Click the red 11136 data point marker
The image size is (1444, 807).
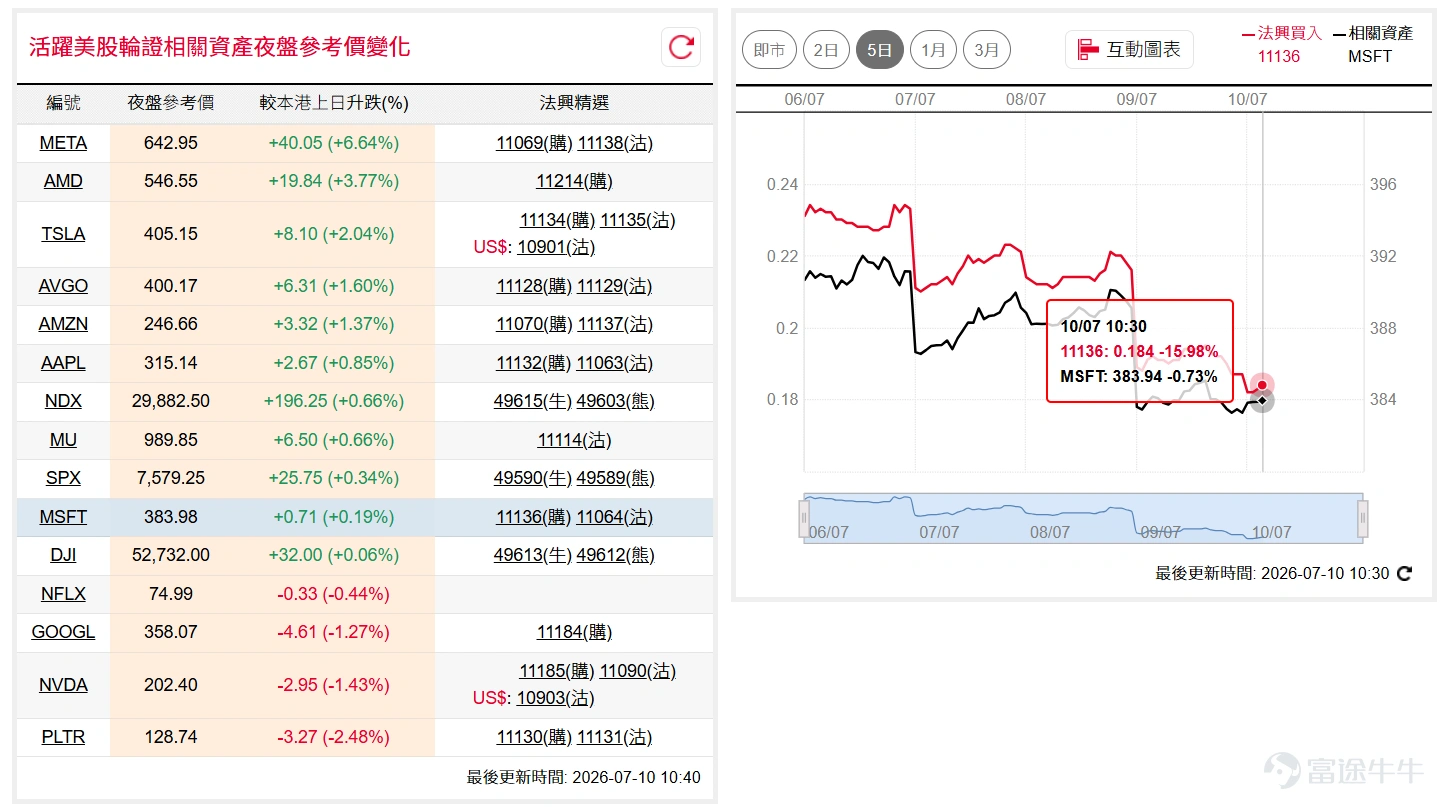coord(1262,385)
